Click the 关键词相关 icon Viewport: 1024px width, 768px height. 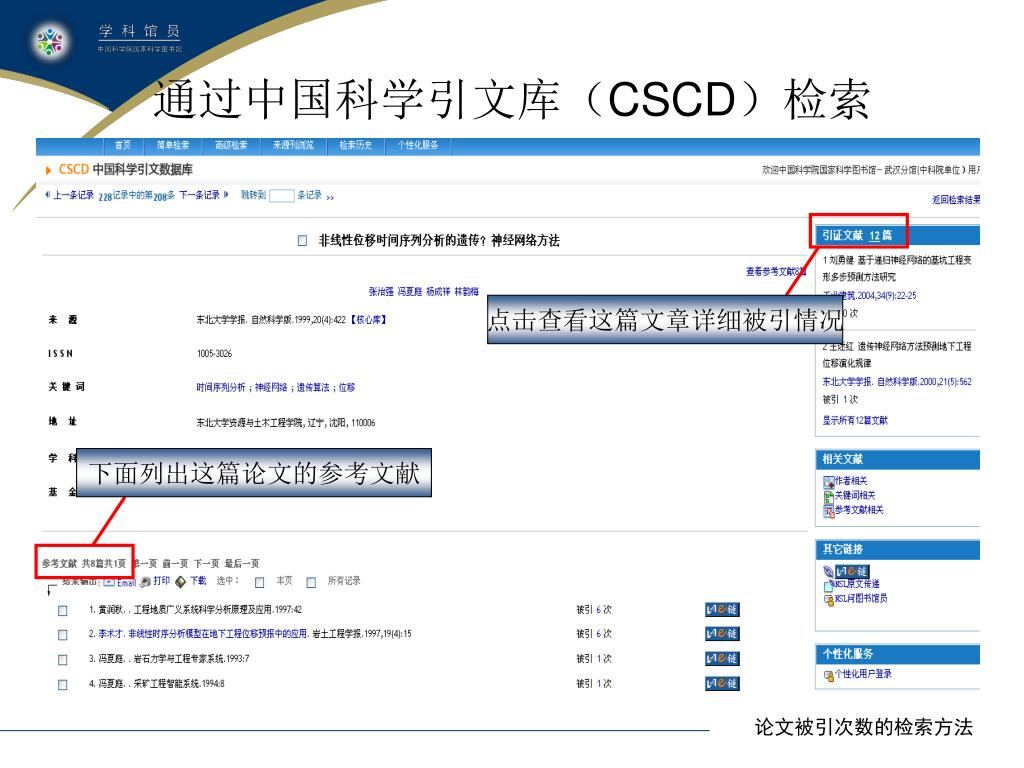[x=829, y=496]
